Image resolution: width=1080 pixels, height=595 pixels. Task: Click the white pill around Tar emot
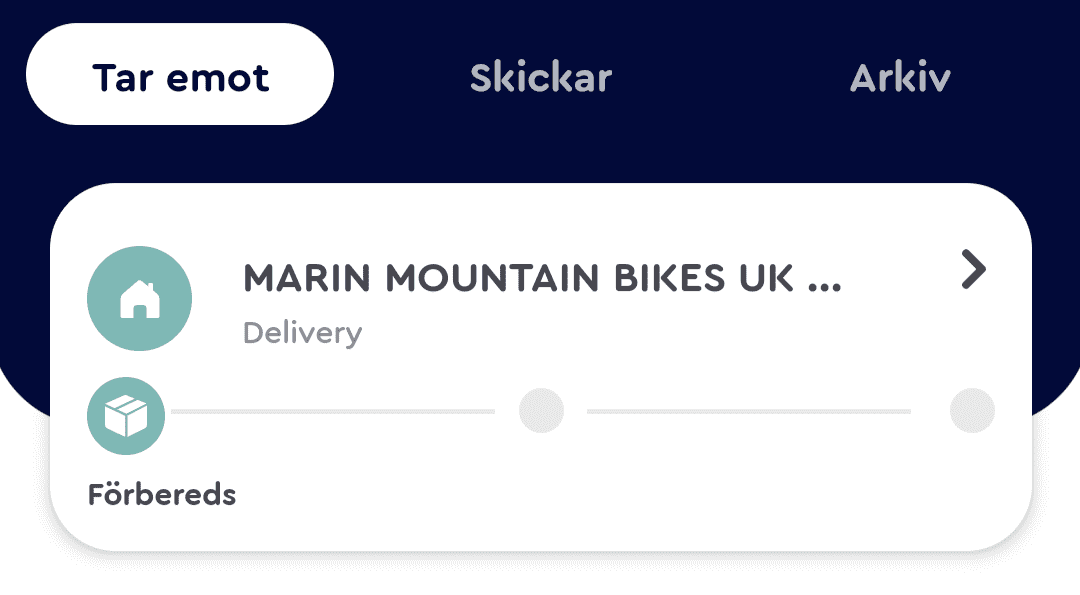[x=180, y=74]
